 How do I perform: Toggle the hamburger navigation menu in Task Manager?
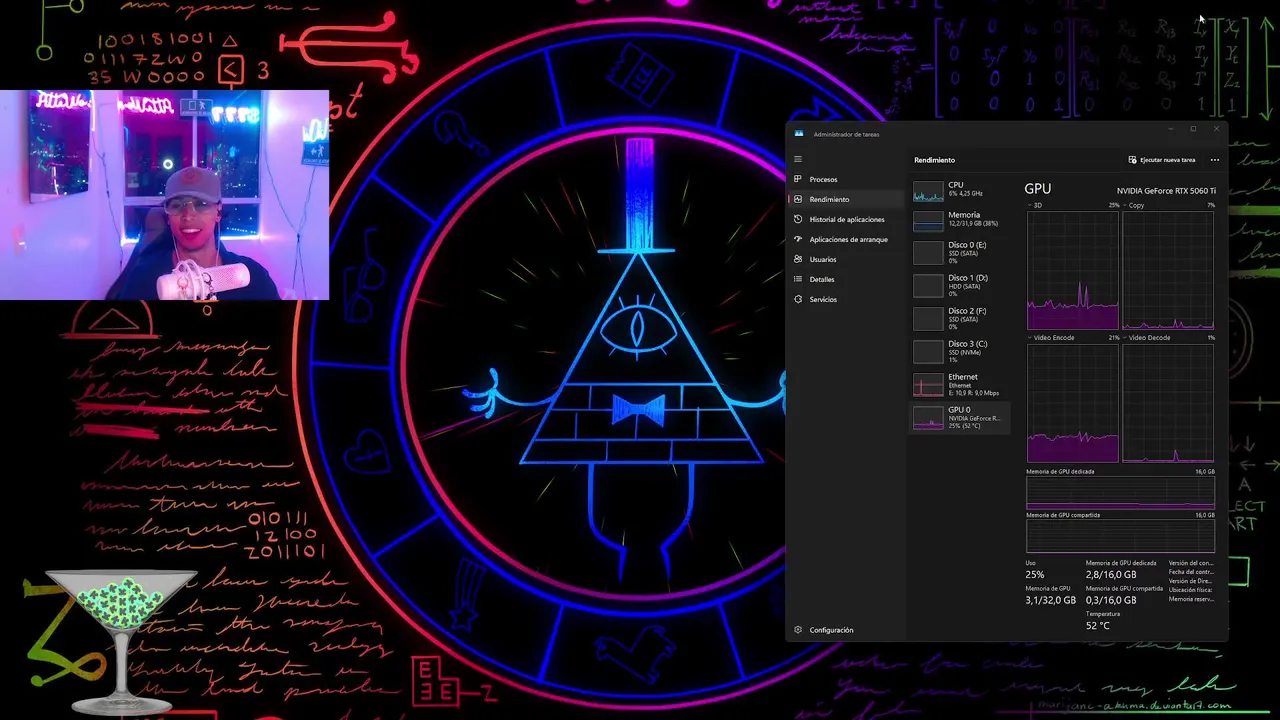tap(798, 159)
